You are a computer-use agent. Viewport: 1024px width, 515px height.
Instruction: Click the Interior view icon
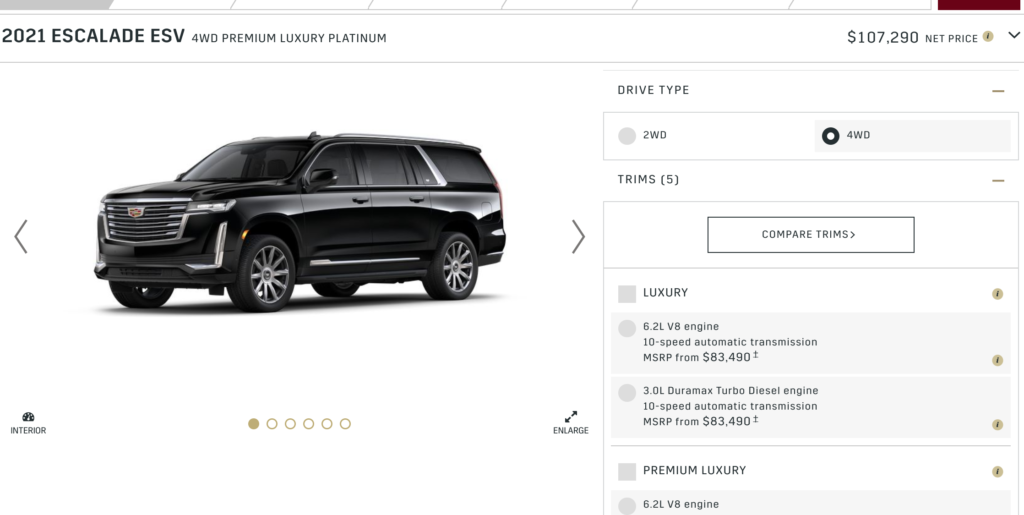(x=28, y=418)
